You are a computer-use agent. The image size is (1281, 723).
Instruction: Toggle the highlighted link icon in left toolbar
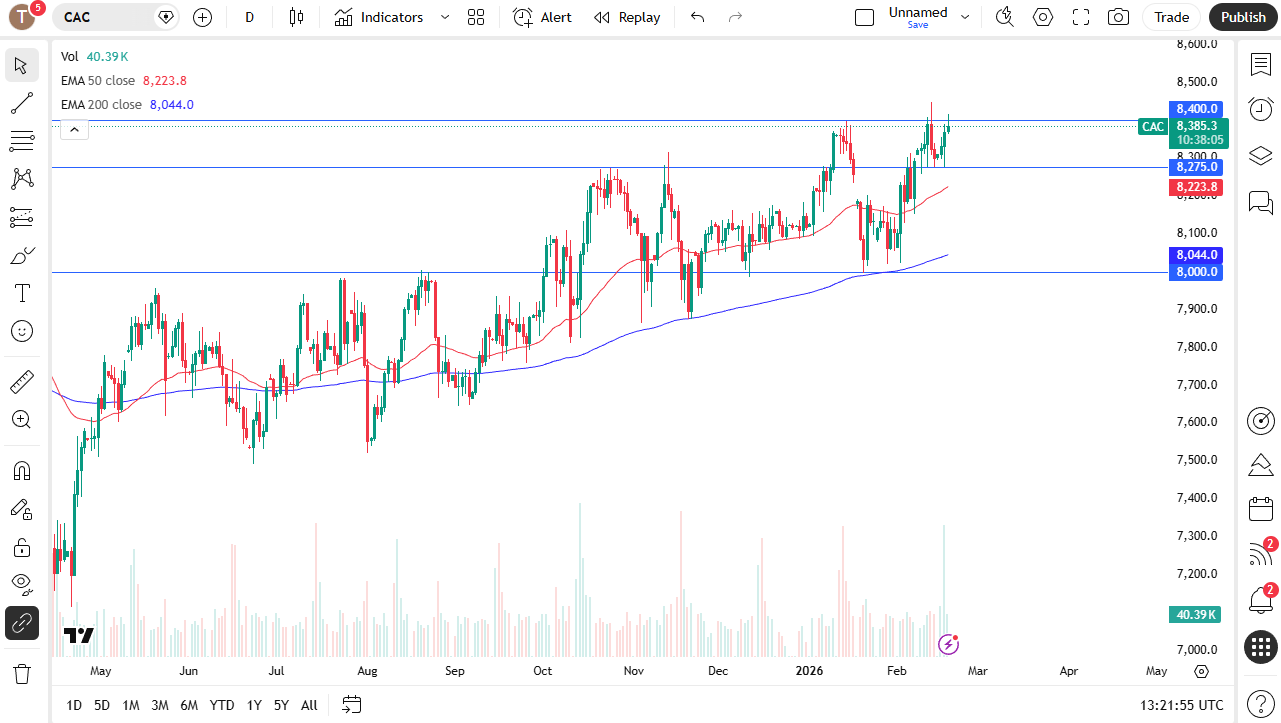coord(21,623)
